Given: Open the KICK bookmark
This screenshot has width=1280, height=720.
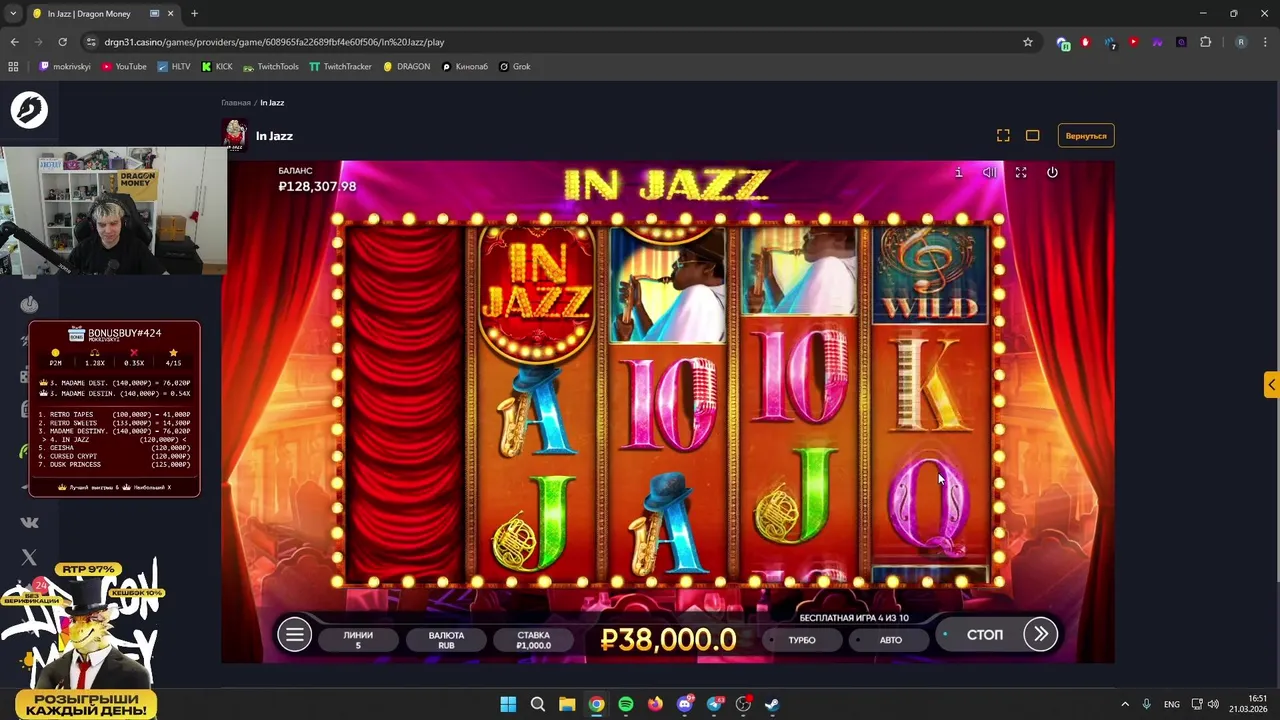Looking at the screenshot, I should 217,67.
